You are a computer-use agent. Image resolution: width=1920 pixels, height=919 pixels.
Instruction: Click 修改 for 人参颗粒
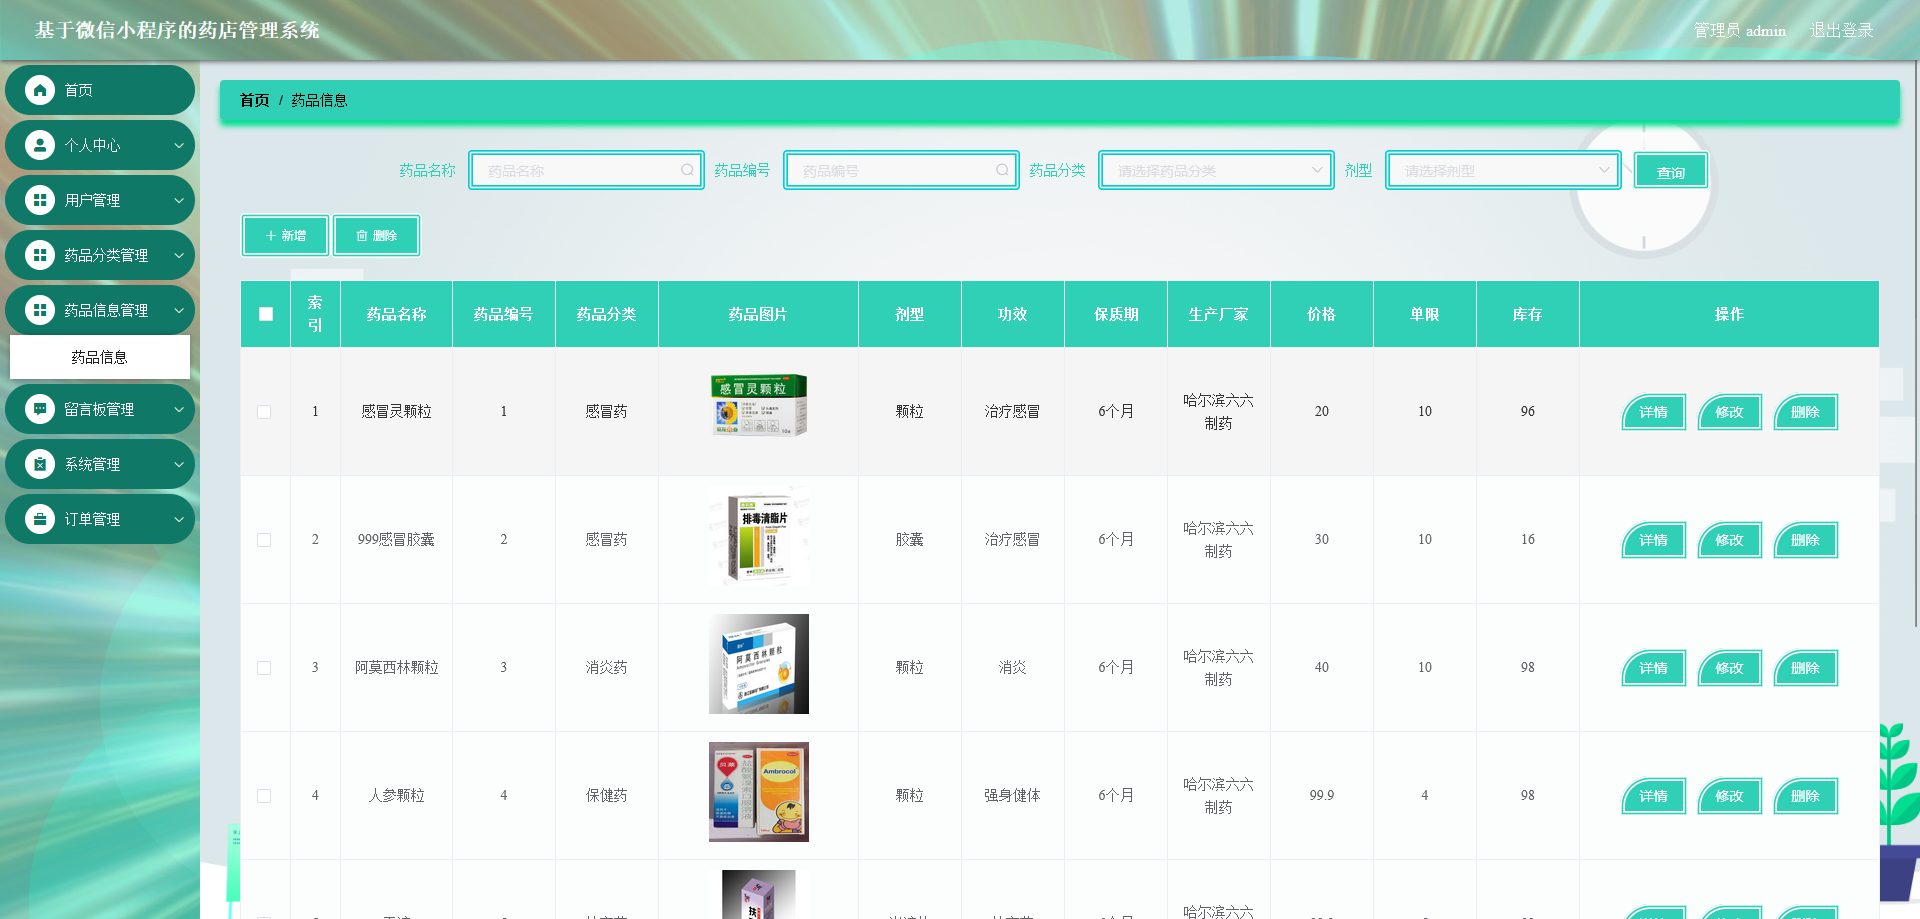click(1729, 796)
